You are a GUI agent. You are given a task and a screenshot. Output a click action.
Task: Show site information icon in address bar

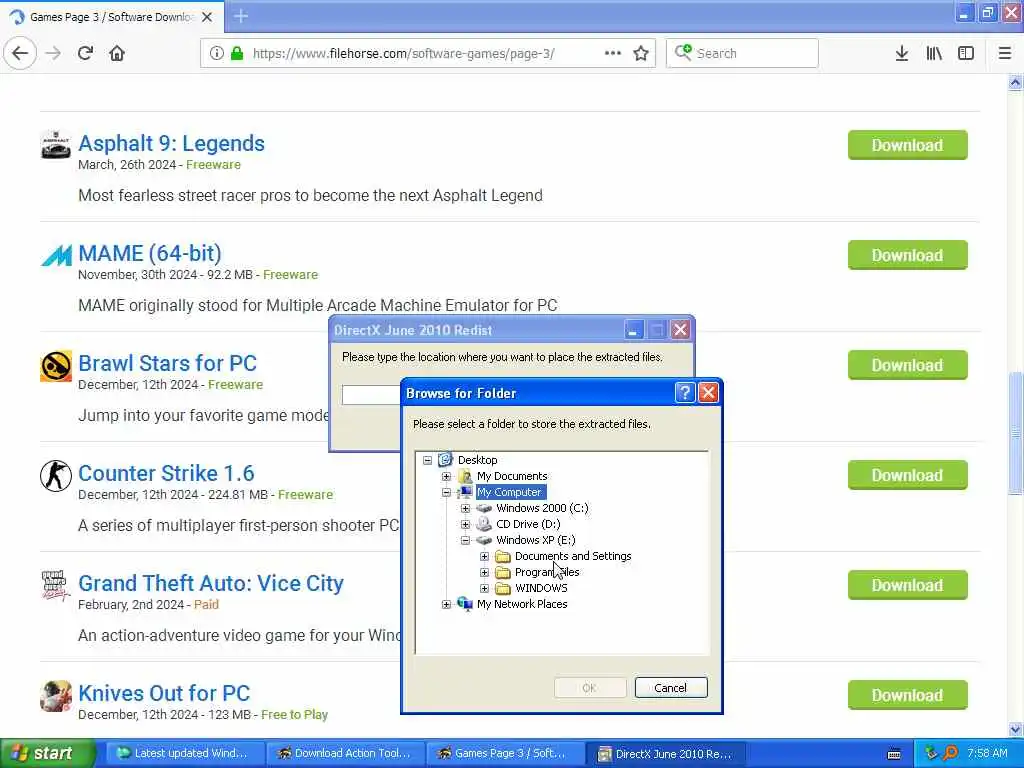[217, 54]
